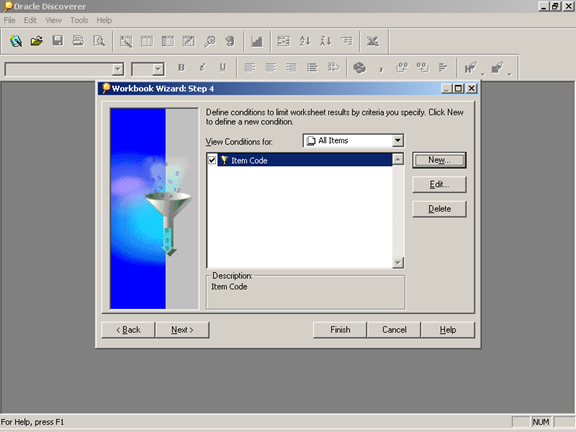This screenshot has width=576, height=432.
Task: Click the Save floppy disk icon
Action: point(58,41)
